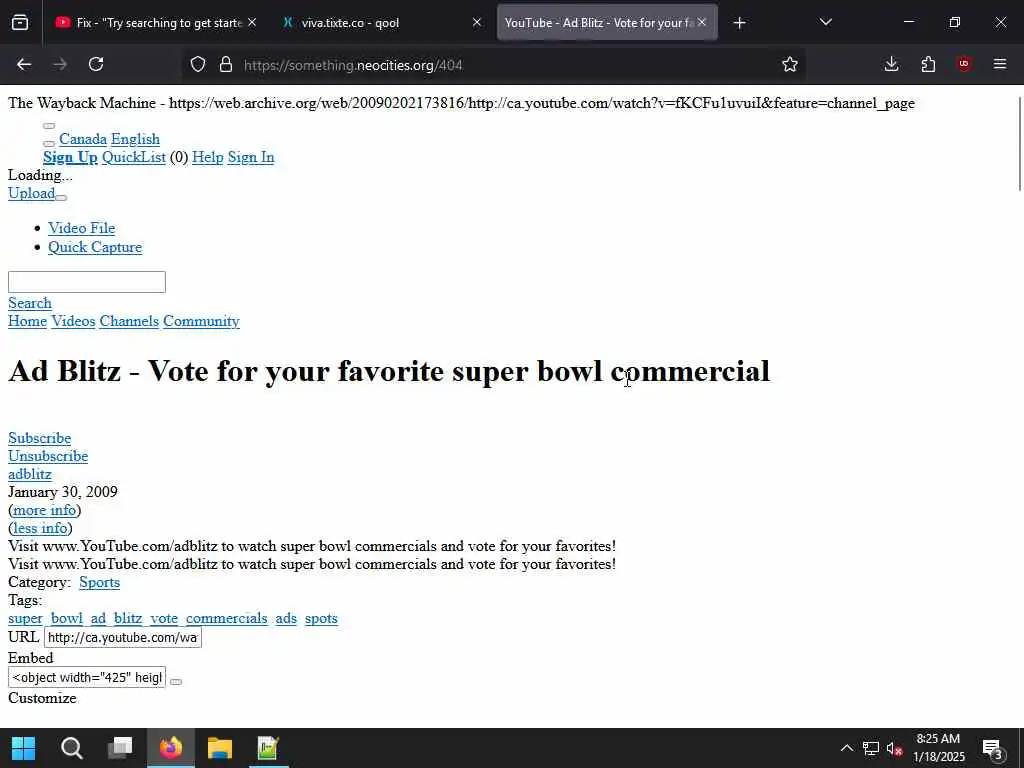This screenshot has width=1024, height=768.
Task: Expand description with 'more info'
Action: (x=44, y=510)
